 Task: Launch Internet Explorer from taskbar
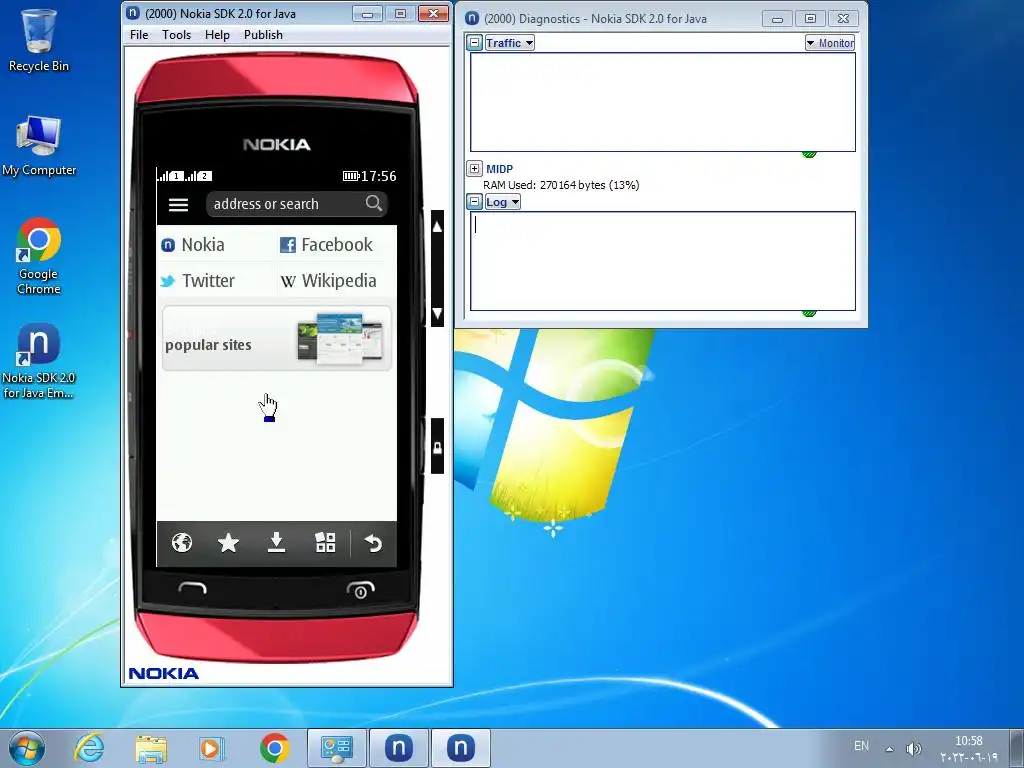89,748
